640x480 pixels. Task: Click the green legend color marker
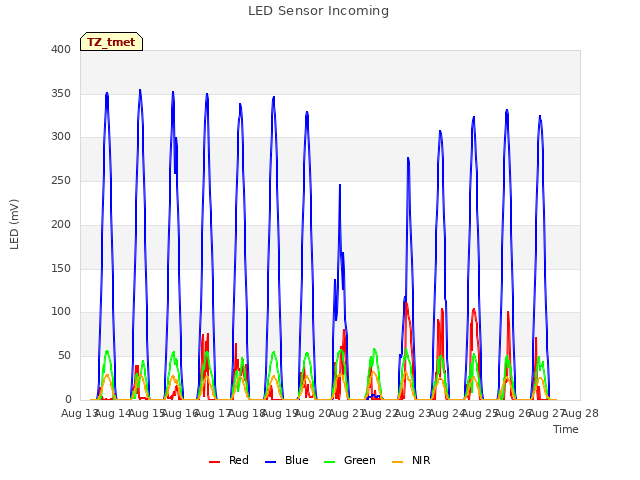click(x=329, y=462)
